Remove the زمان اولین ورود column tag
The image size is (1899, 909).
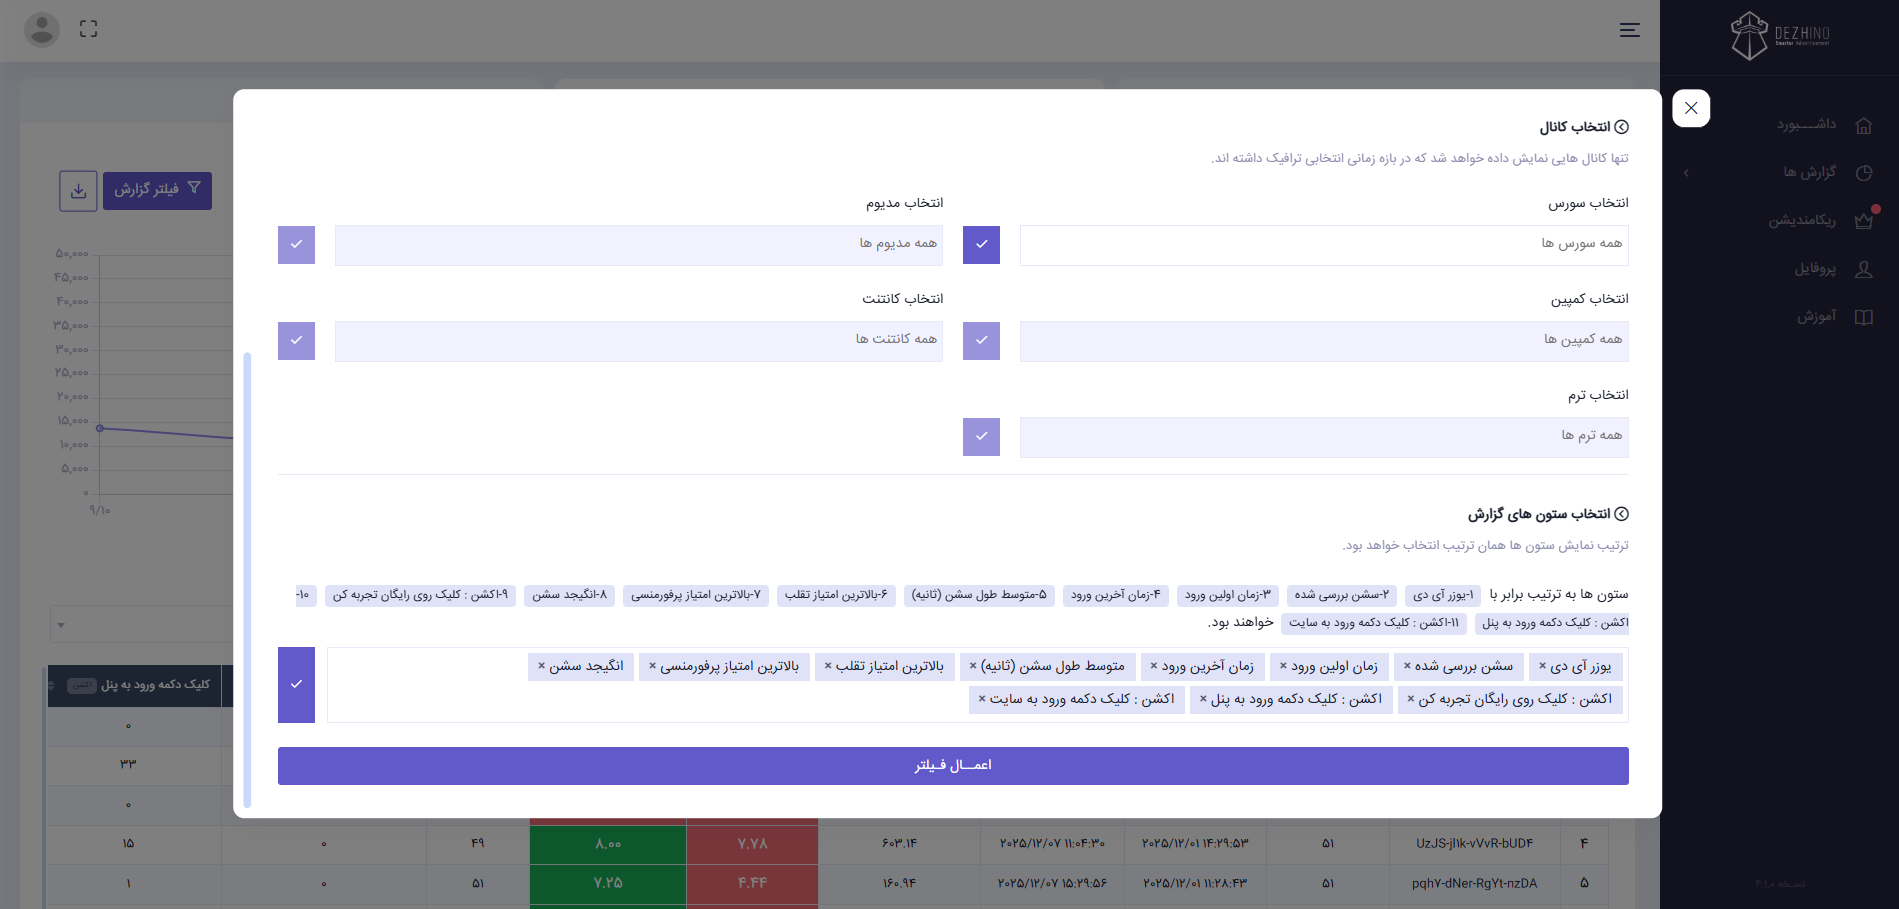[1283, 666]
